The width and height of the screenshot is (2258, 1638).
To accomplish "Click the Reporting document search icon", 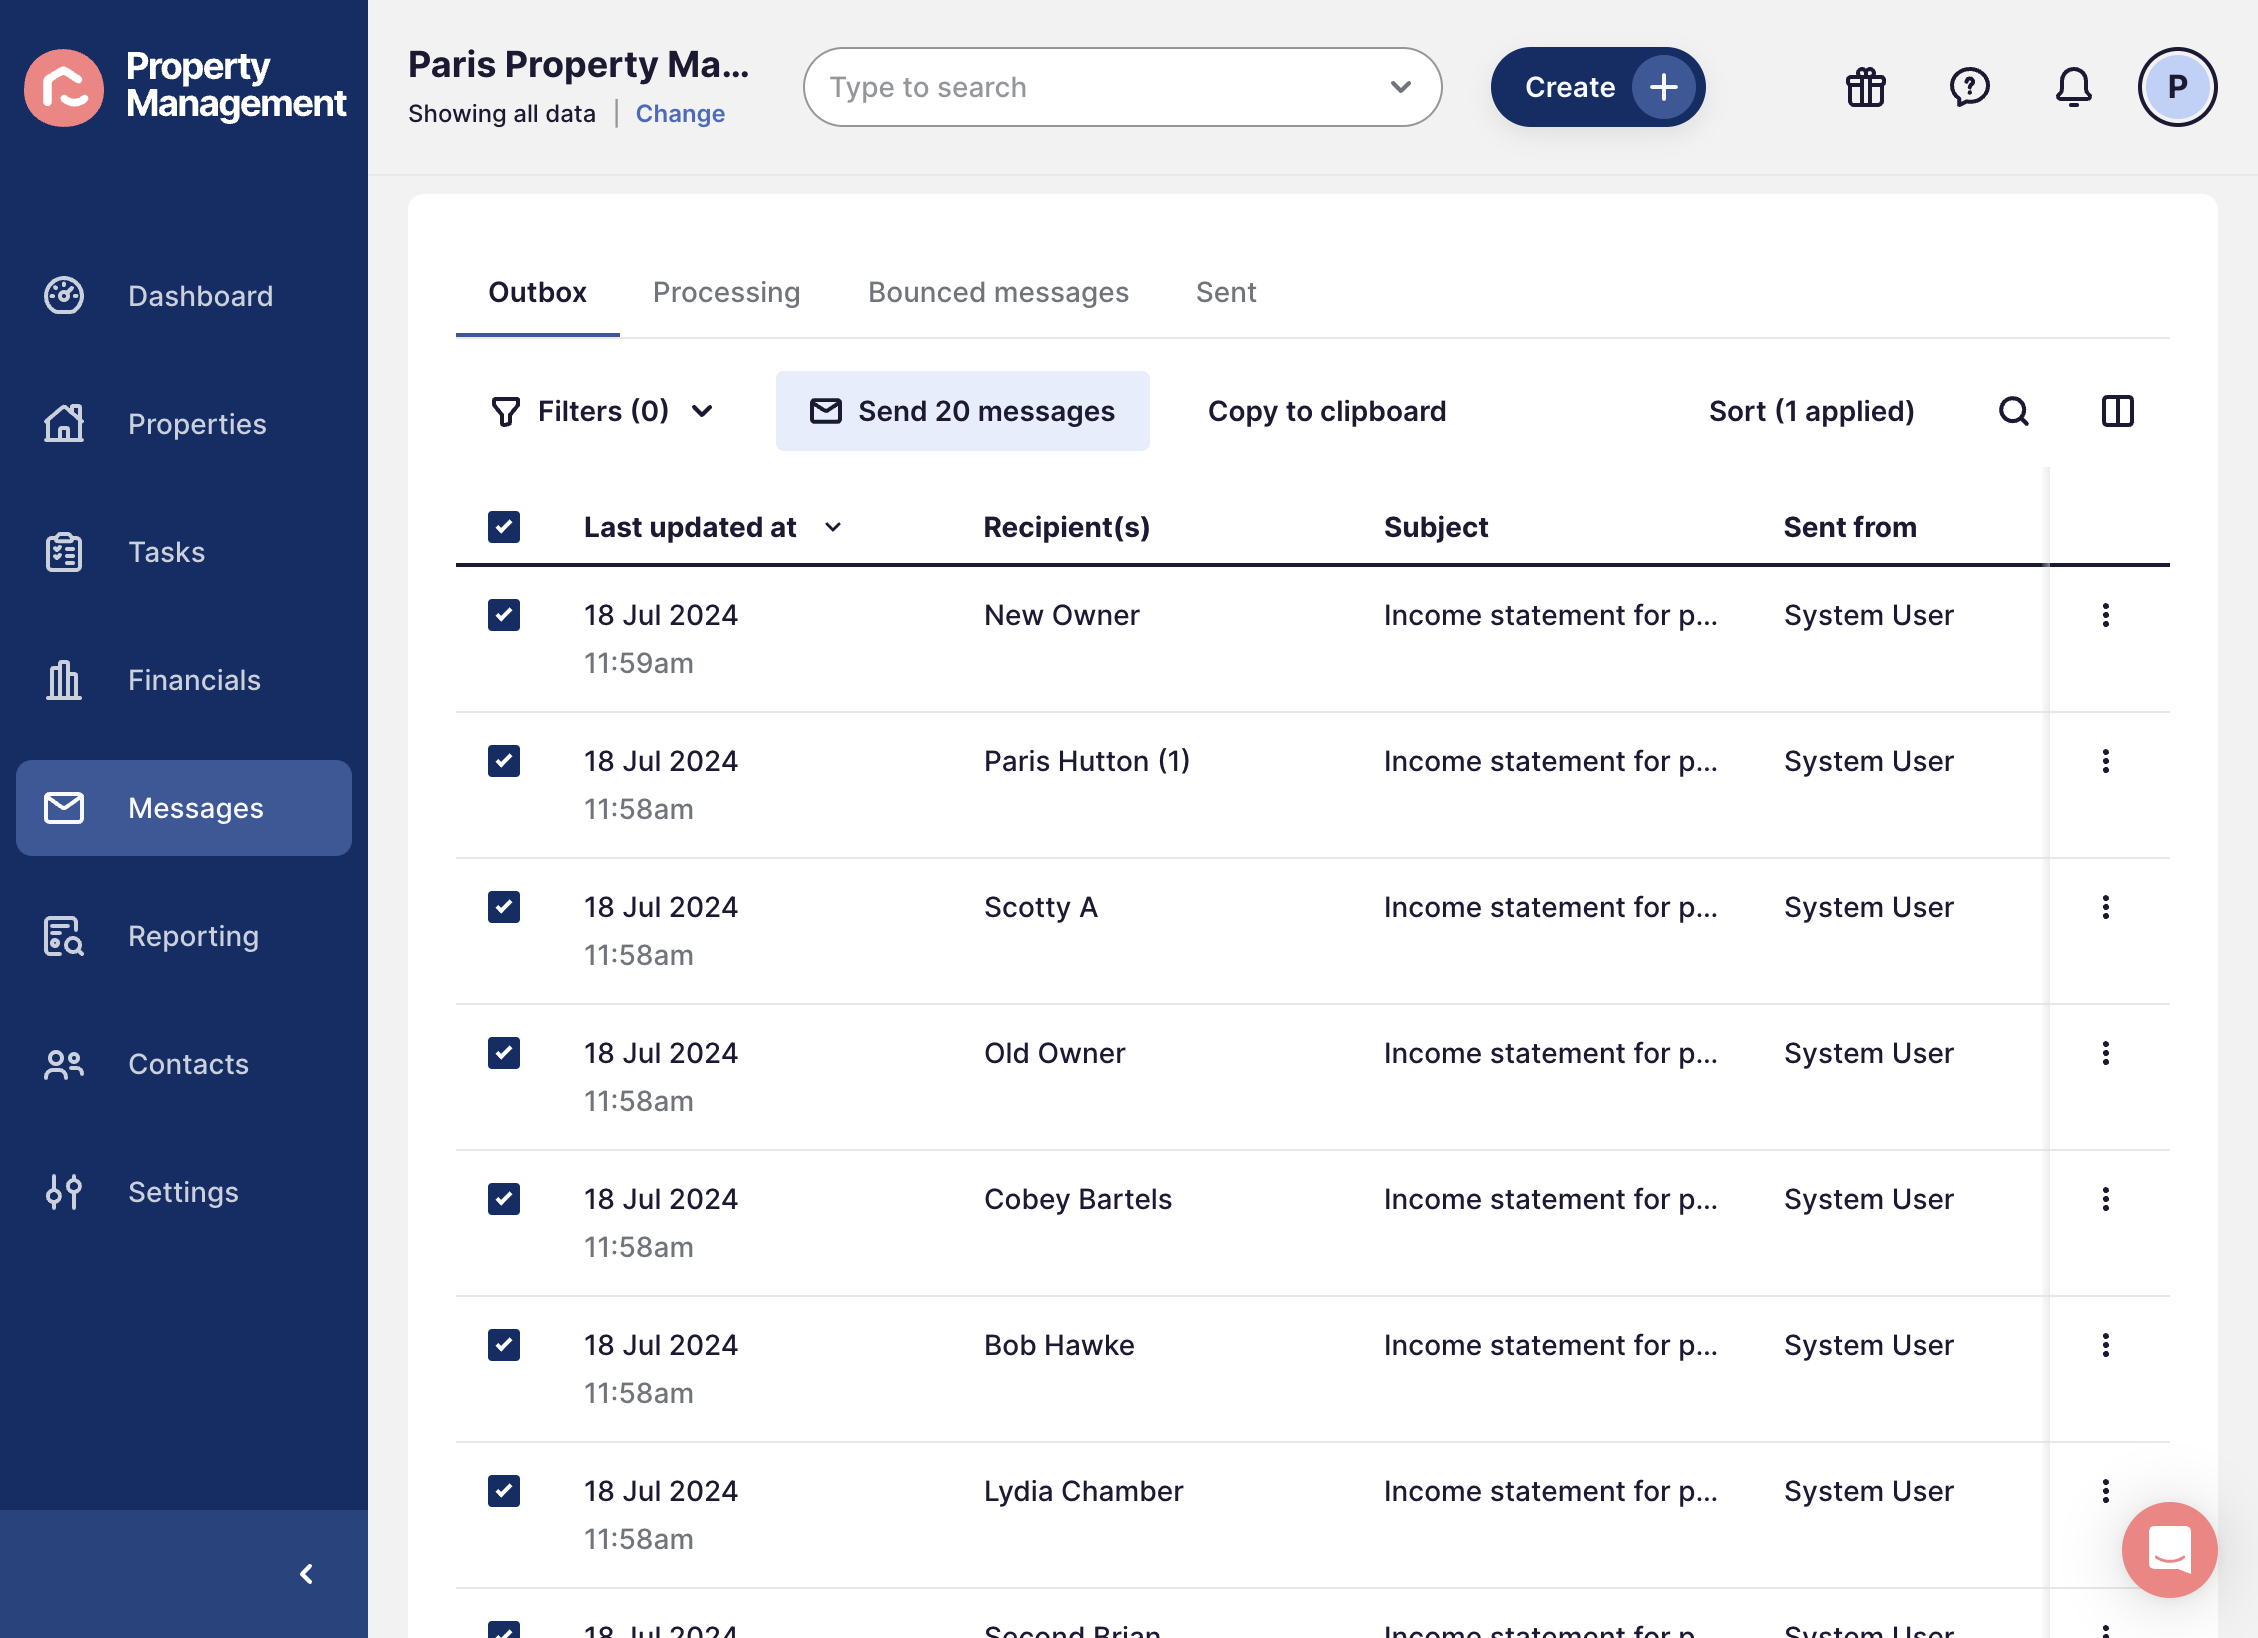I will point(64,936).
